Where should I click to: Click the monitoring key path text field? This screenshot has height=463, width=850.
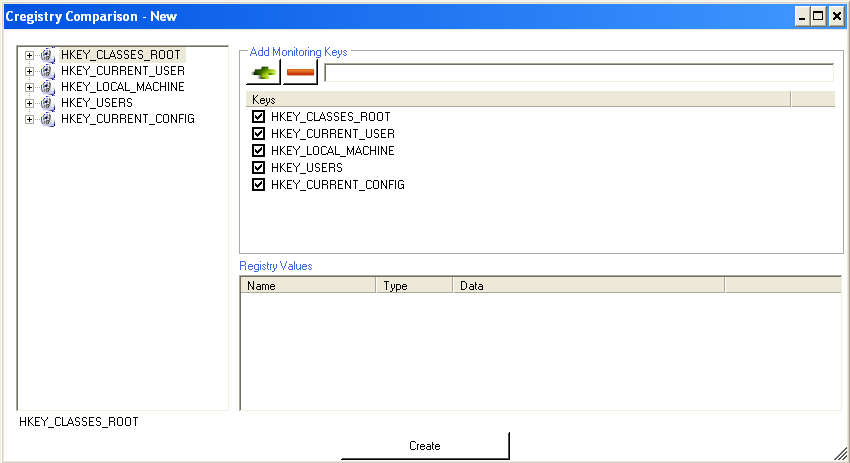[x=578, y=73]
